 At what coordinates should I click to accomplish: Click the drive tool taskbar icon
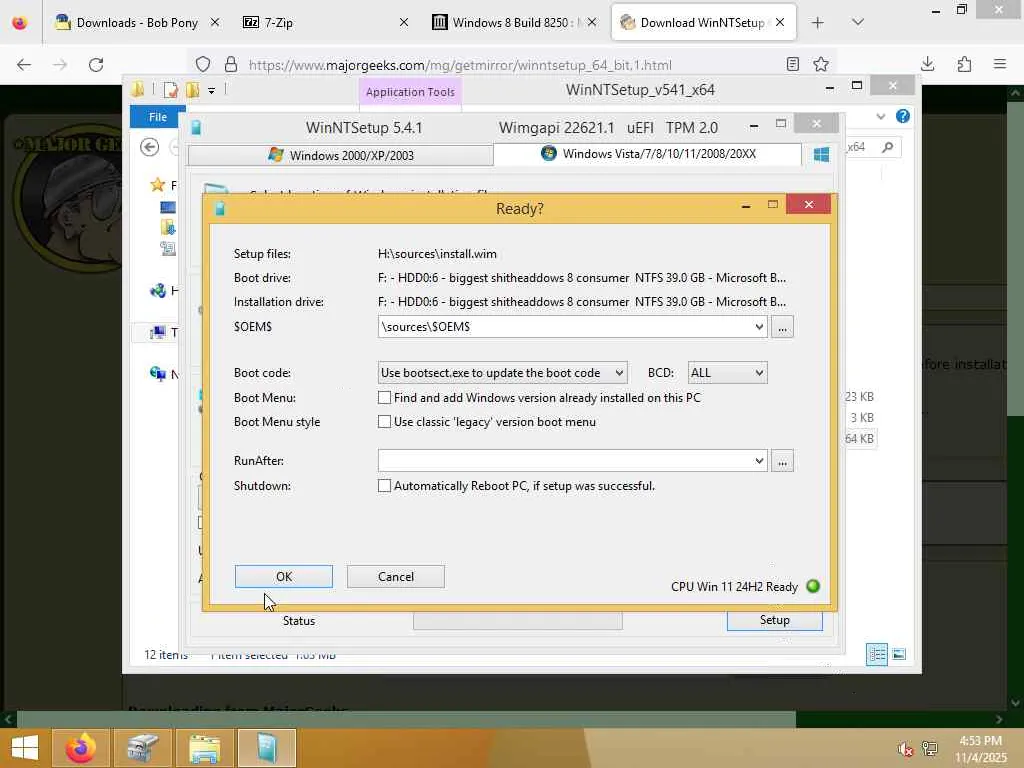[x=142, y=748]
